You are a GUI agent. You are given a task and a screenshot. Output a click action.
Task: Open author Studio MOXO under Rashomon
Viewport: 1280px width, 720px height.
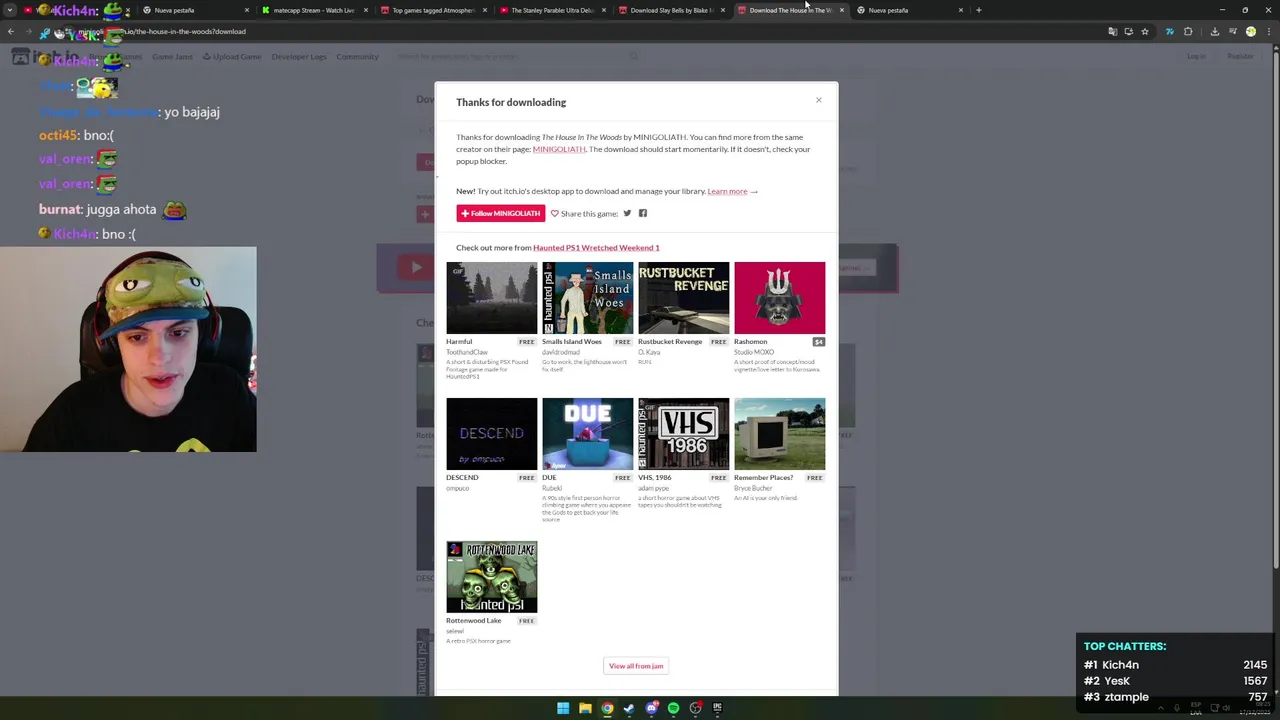[754, 352]
